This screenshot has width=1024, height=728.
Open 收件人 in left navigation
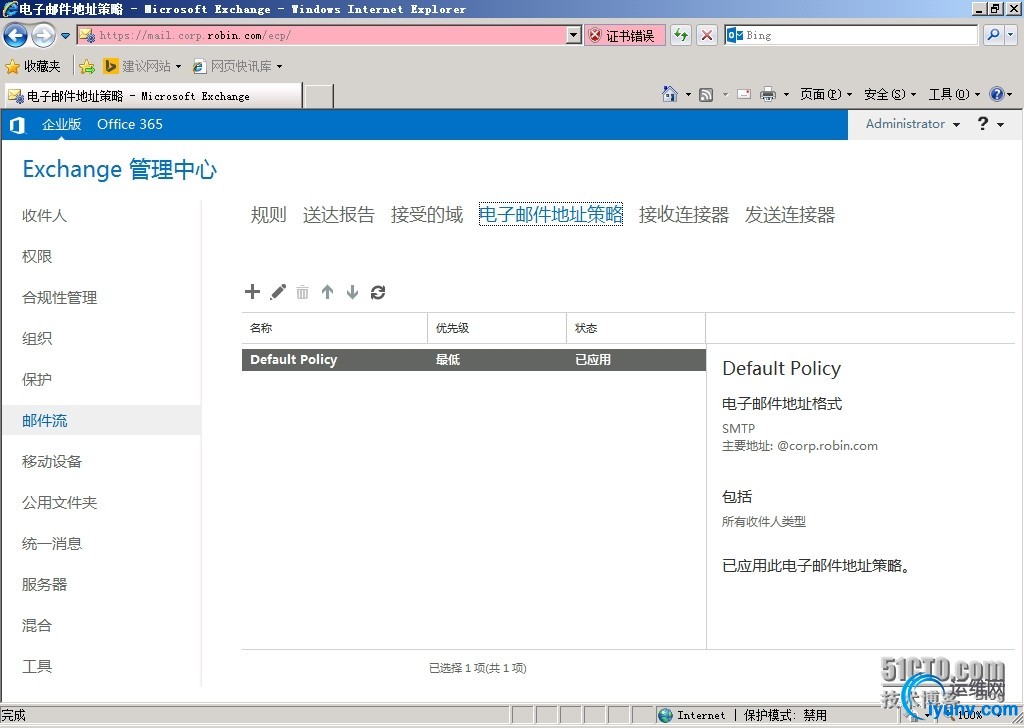pyautogui.click(x=44, y=215)
